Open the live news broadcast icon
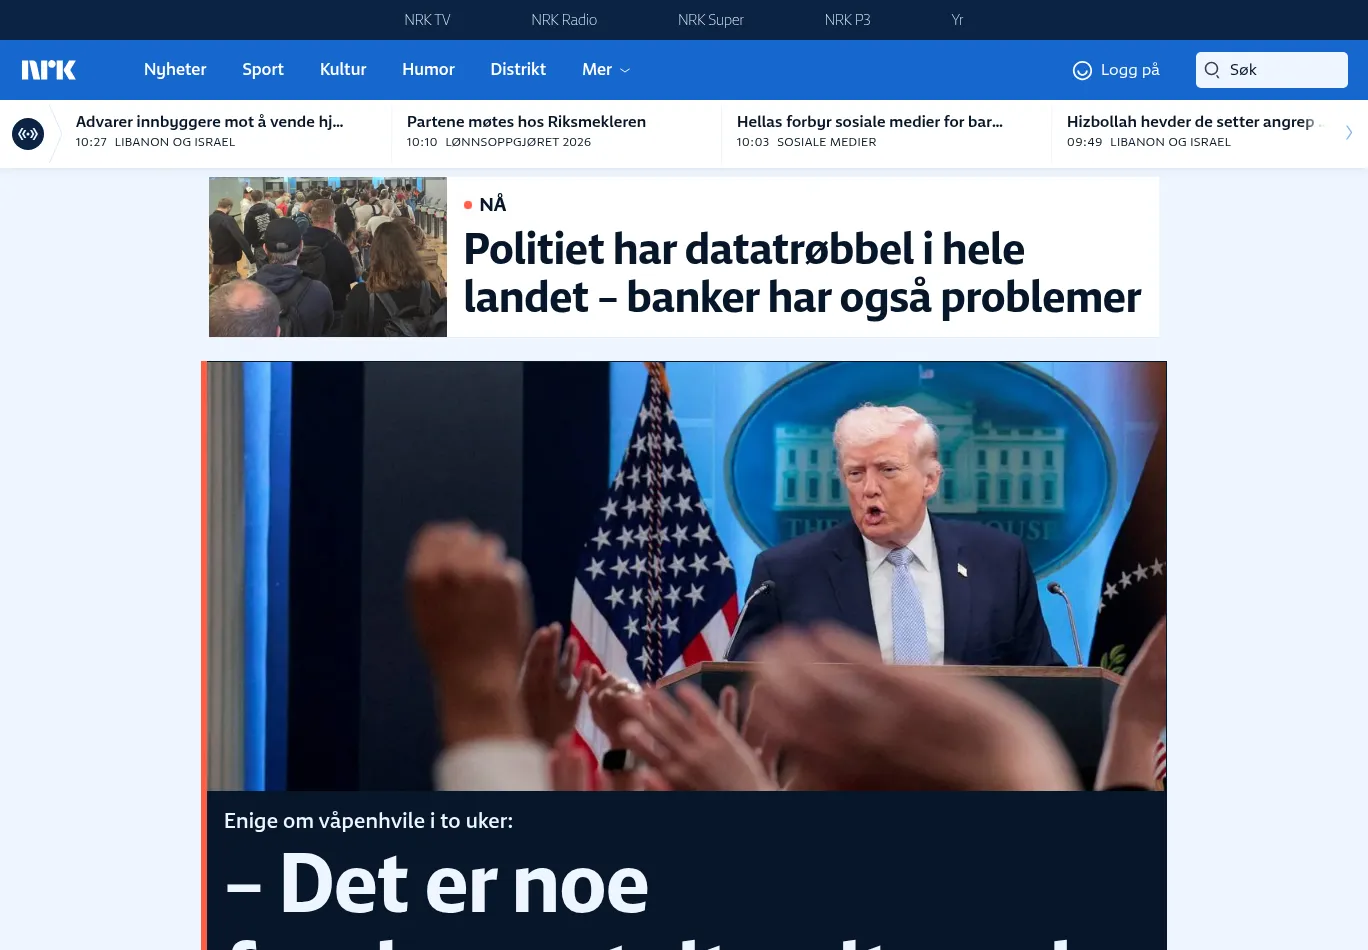Image resolution: width=1368 pixels, height=950 pixels. click(x=28, y=133)
